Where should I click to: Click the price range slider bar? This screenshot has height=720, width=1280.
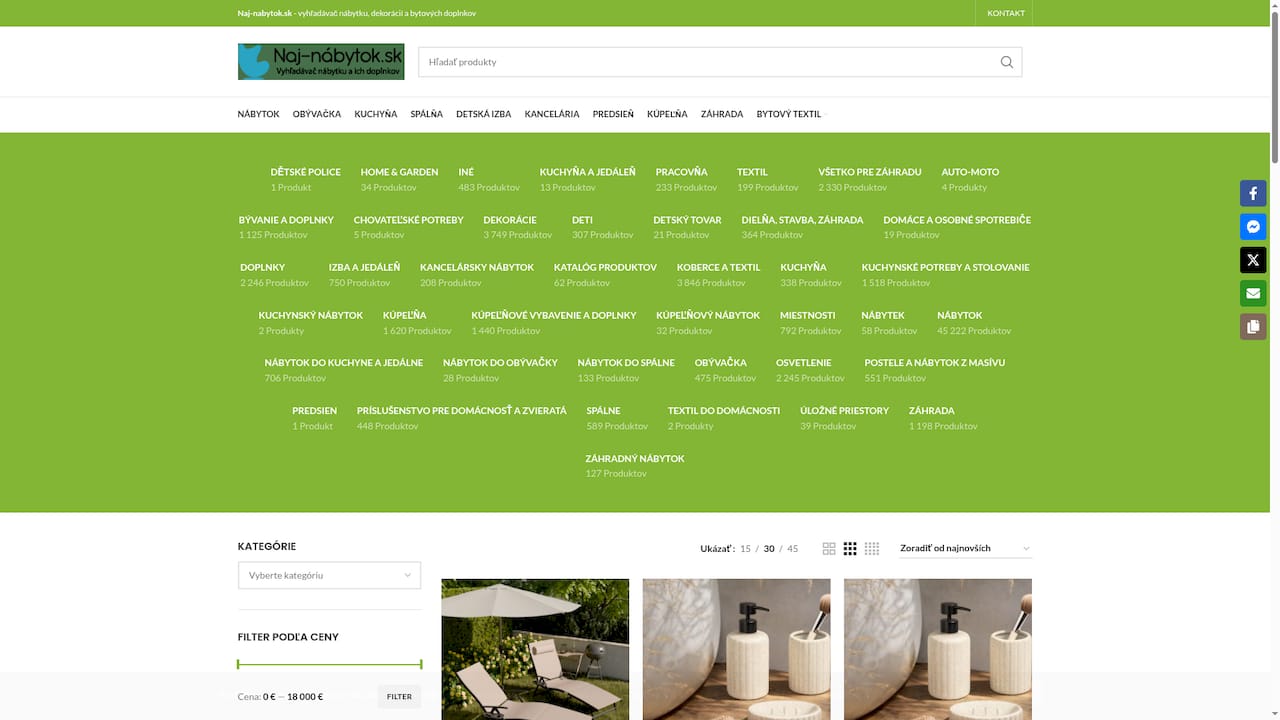click(x=329, y=664)
